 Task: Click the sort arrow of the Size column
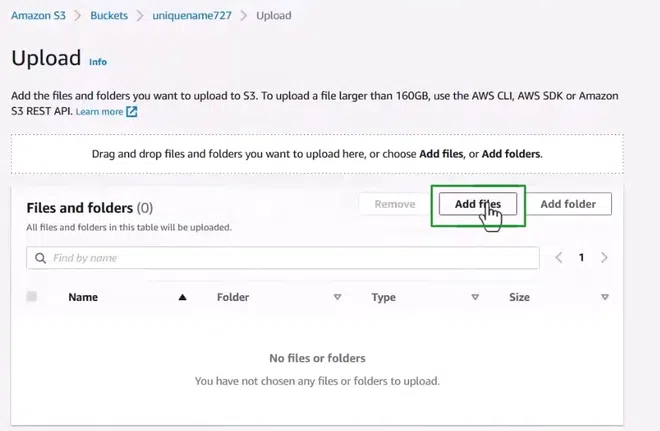pyautogui.click(x=605, y=297)
